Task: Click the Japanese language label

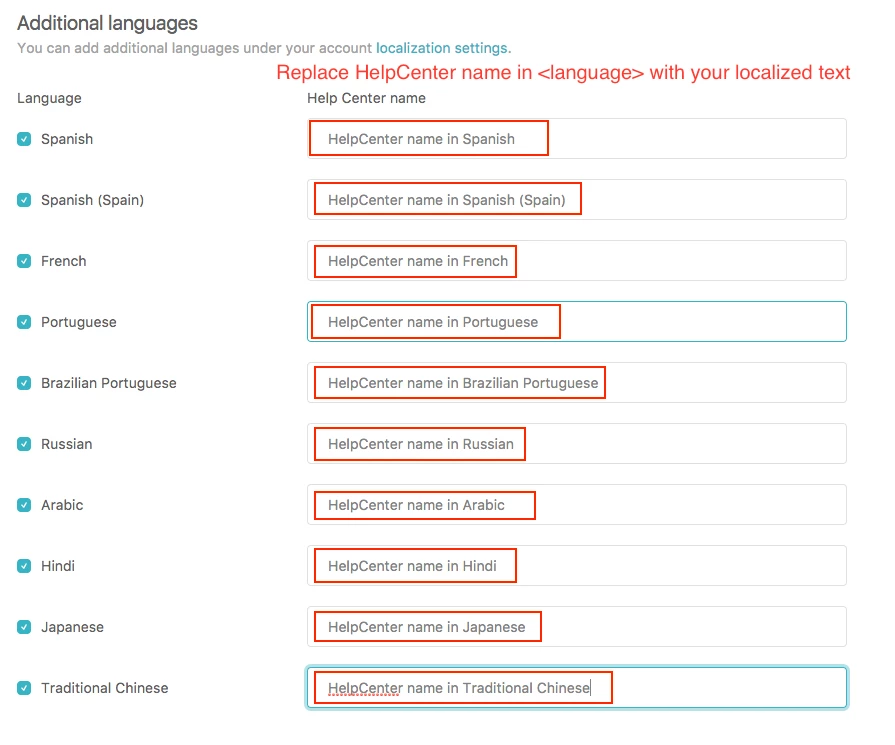Action: click(x=72, y=627)
